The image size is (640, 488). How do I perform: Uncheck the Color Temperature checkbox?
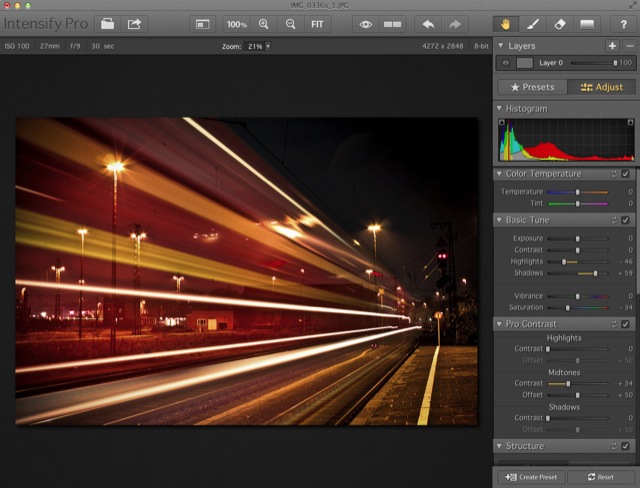tap(625, 174)
